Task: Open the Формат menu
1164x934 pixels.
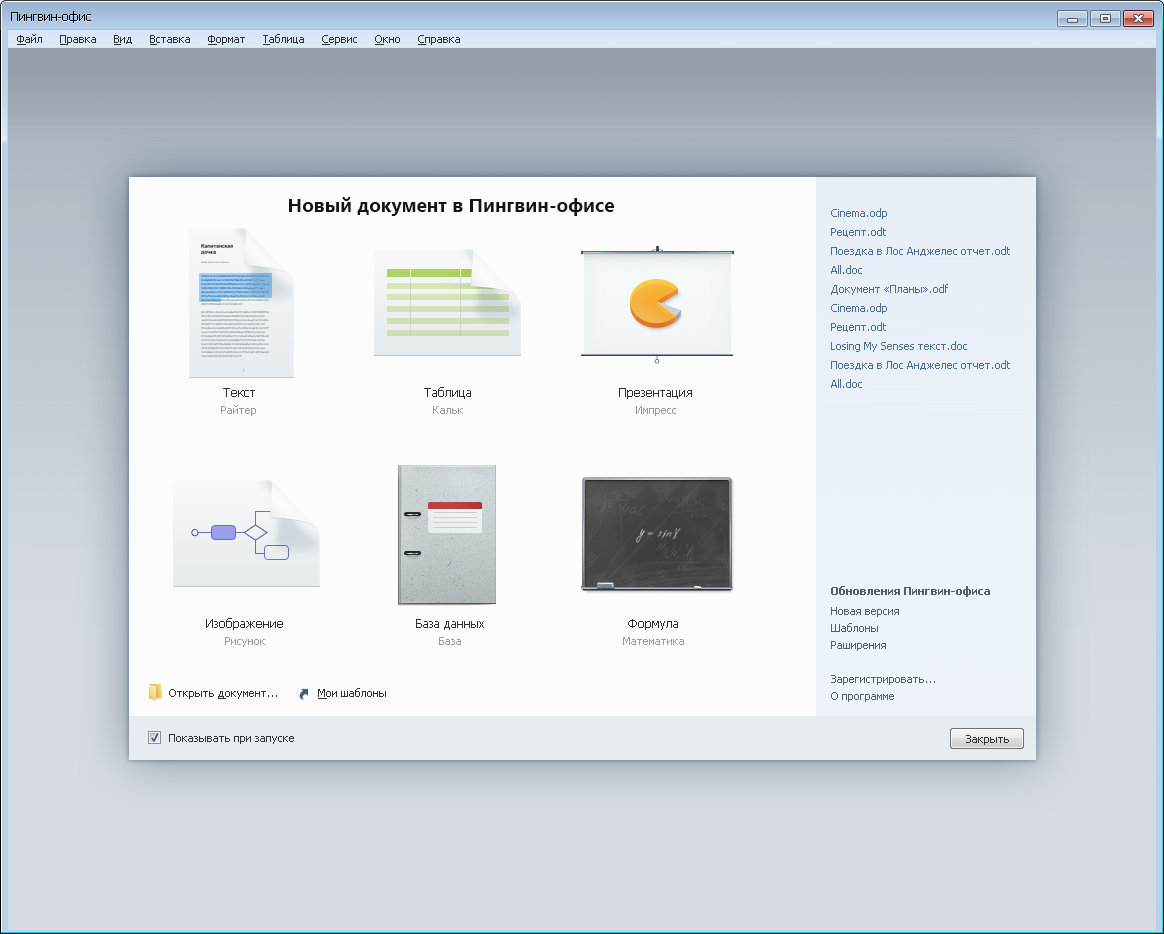Action: [226, 40]
